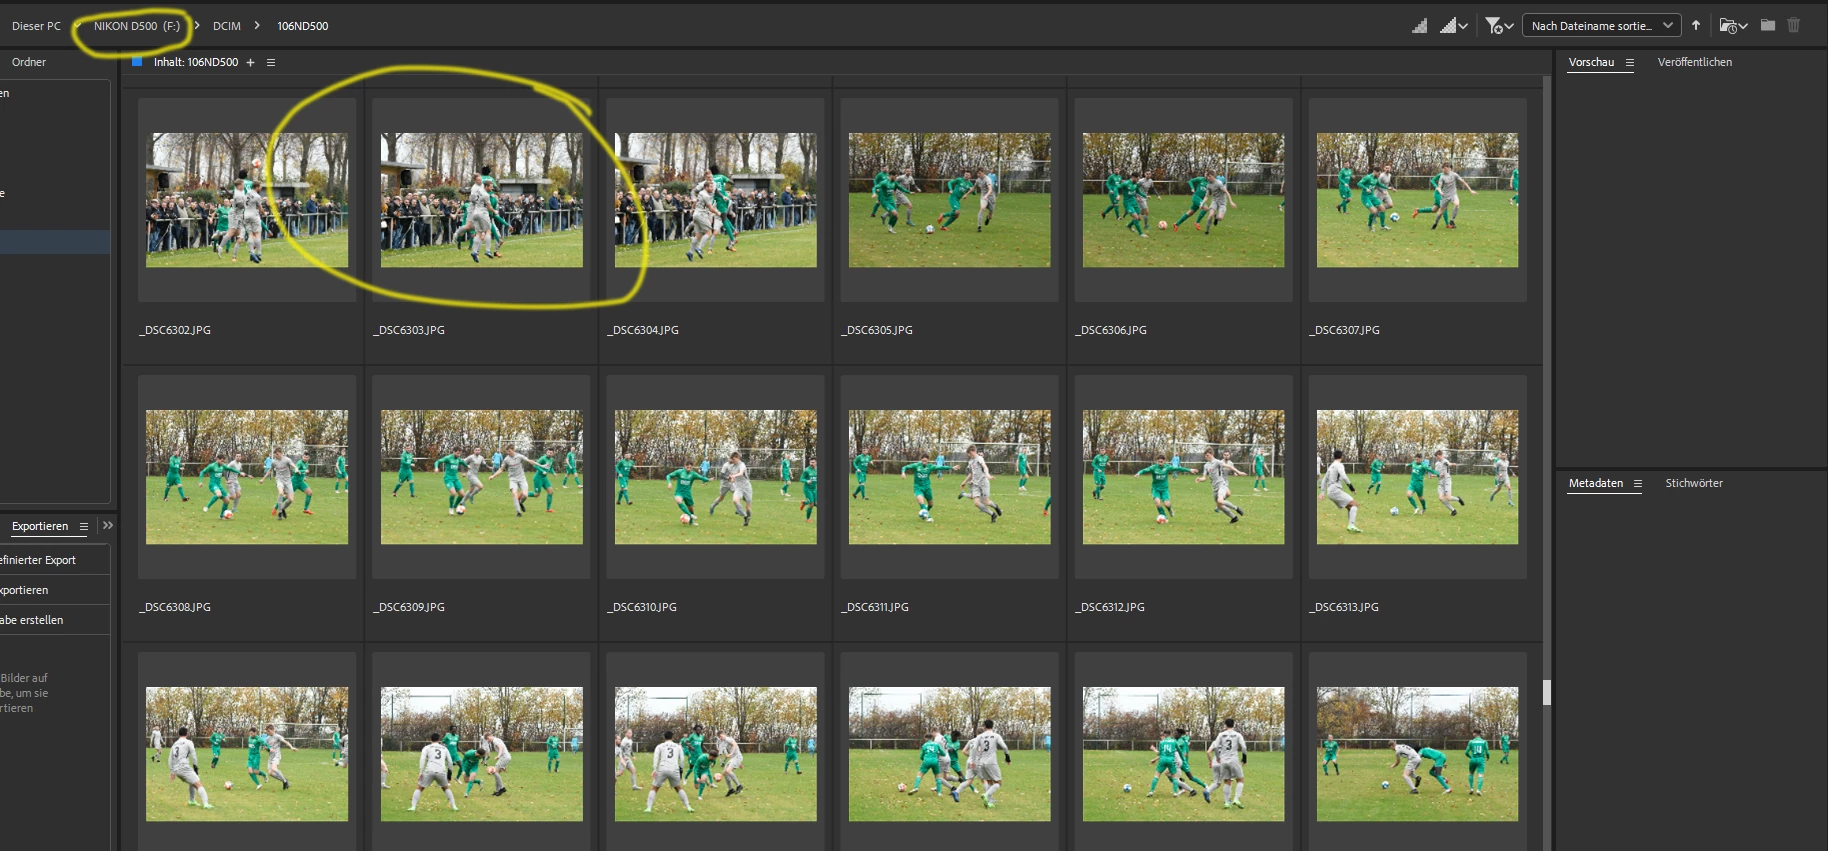Select thumbnail _DSC6307.JPG
1828x851 pixels.
1417,200
